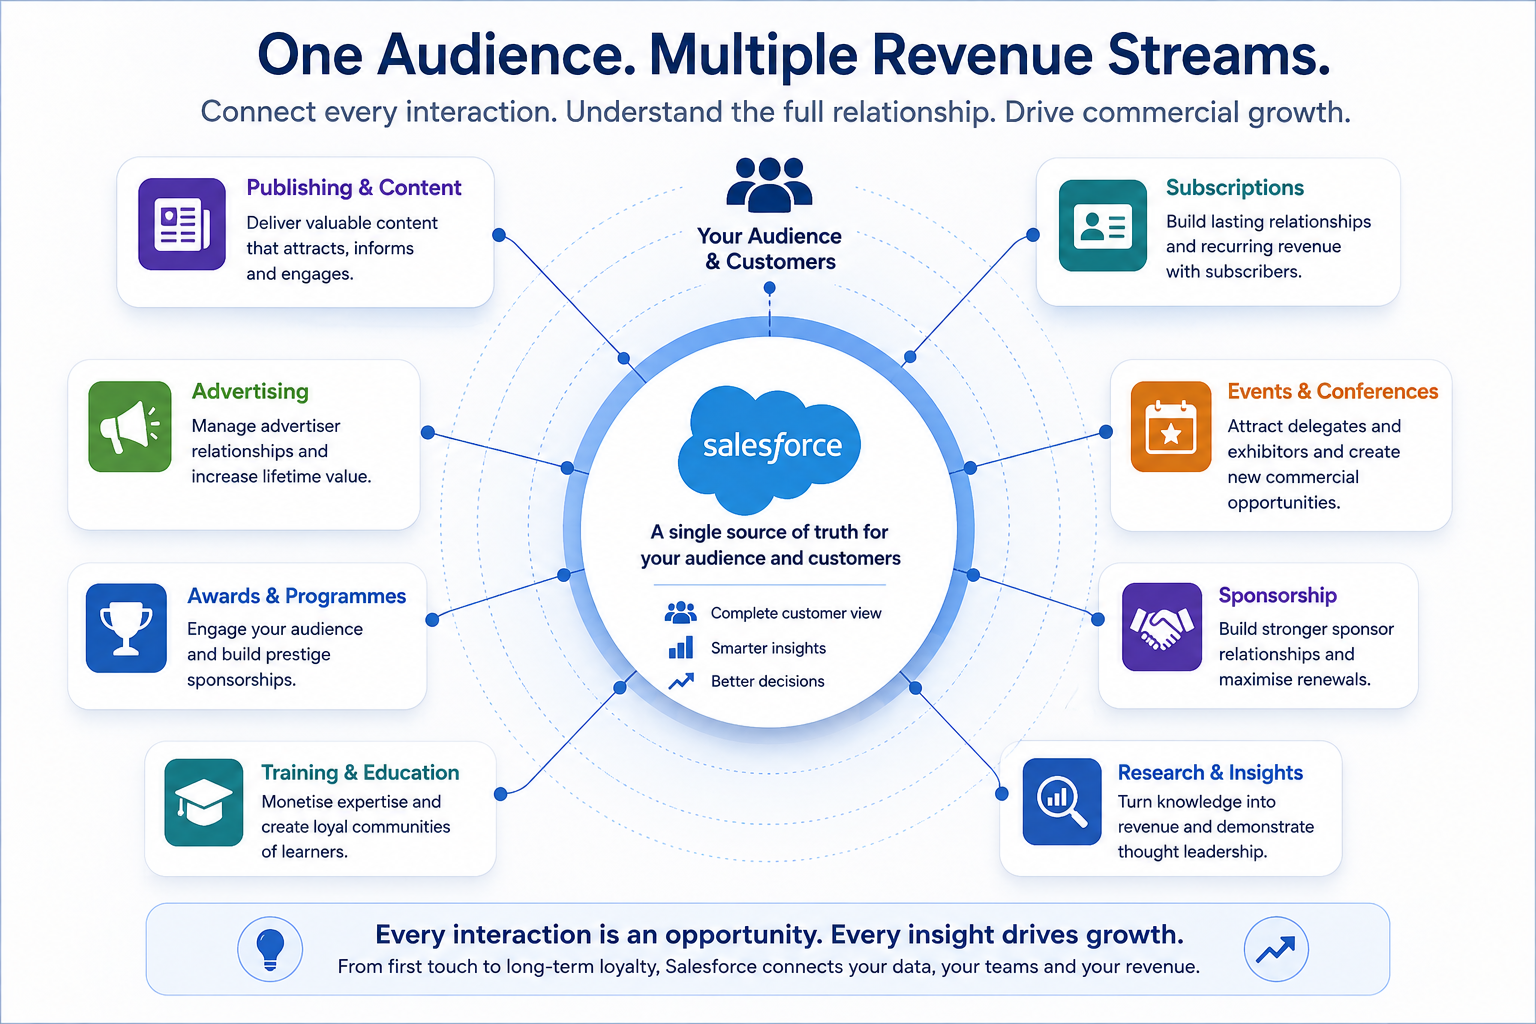1536x1024 pixels.
Task: Click the people group icon above Your Audience
Action: (769, 185)
